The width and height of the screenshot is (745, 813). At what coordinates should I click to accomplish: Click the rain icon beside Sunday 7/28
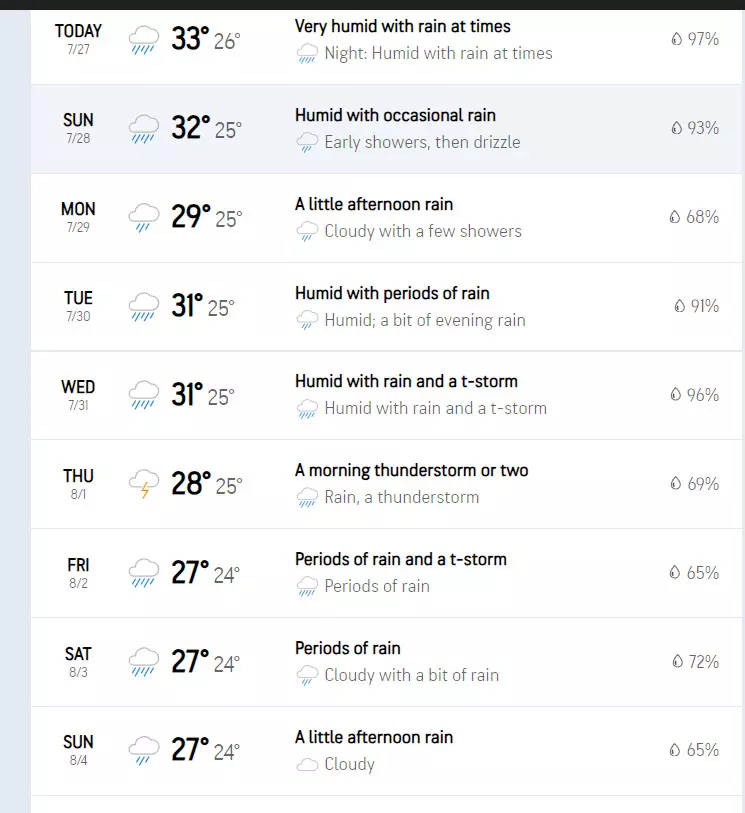click(144, 129)
